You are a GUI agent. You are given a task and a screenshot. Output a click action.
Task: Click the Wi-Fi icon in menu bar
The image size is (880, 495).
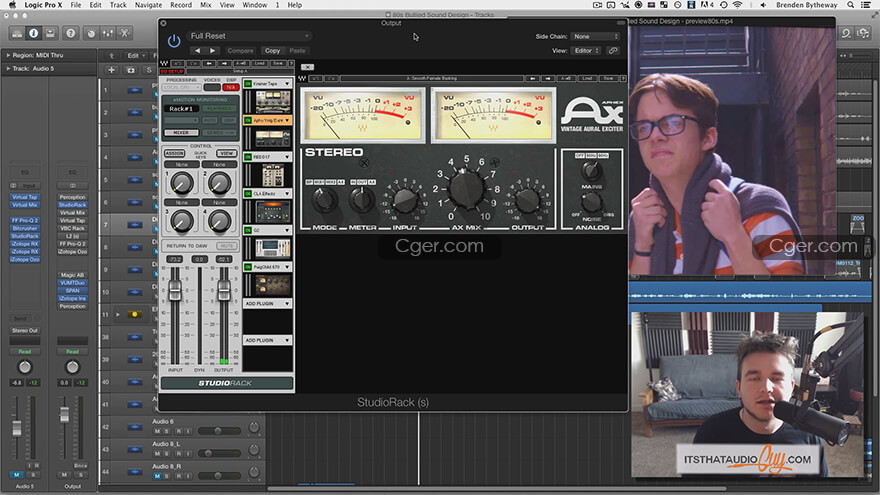[x=737, y=5]
